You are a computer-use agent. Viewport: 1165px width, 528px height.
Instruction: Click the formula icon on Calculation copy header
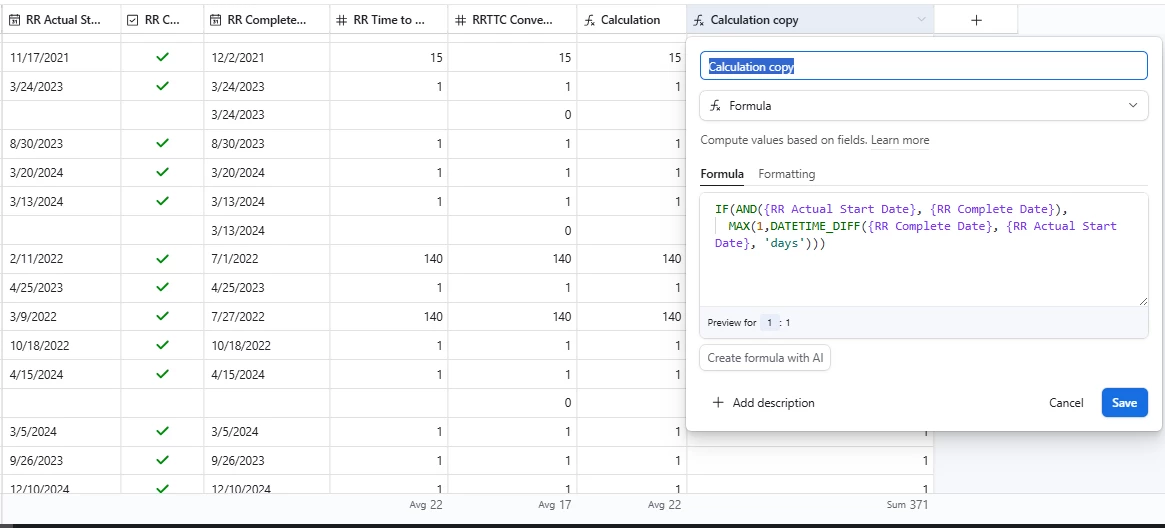click(x=700, y=20)
